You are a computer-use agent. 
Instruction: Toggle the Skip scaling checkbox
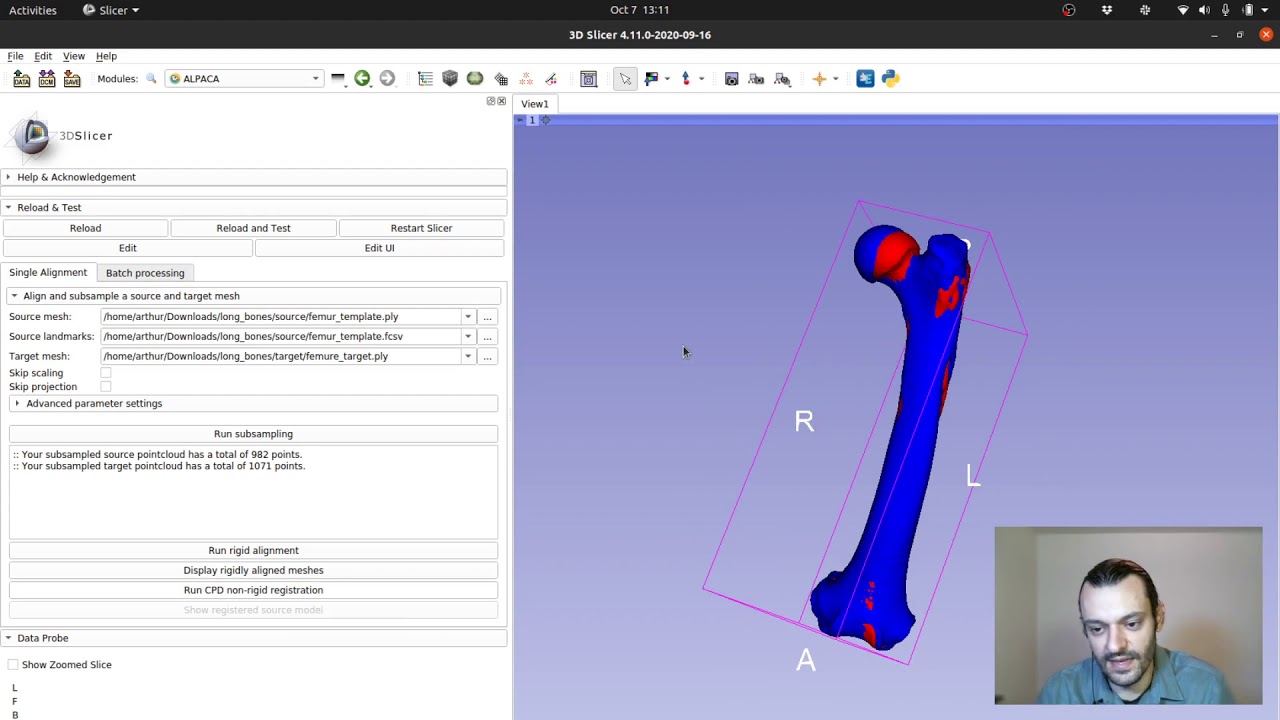tap(106, 373)
